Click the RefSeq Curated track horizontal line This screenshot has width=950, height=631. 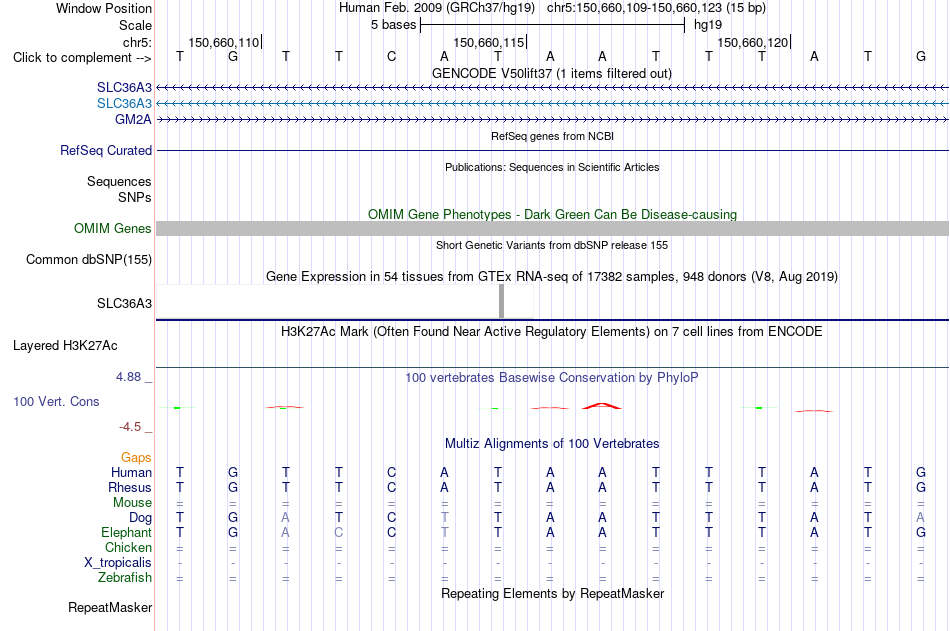click(552, 150)
